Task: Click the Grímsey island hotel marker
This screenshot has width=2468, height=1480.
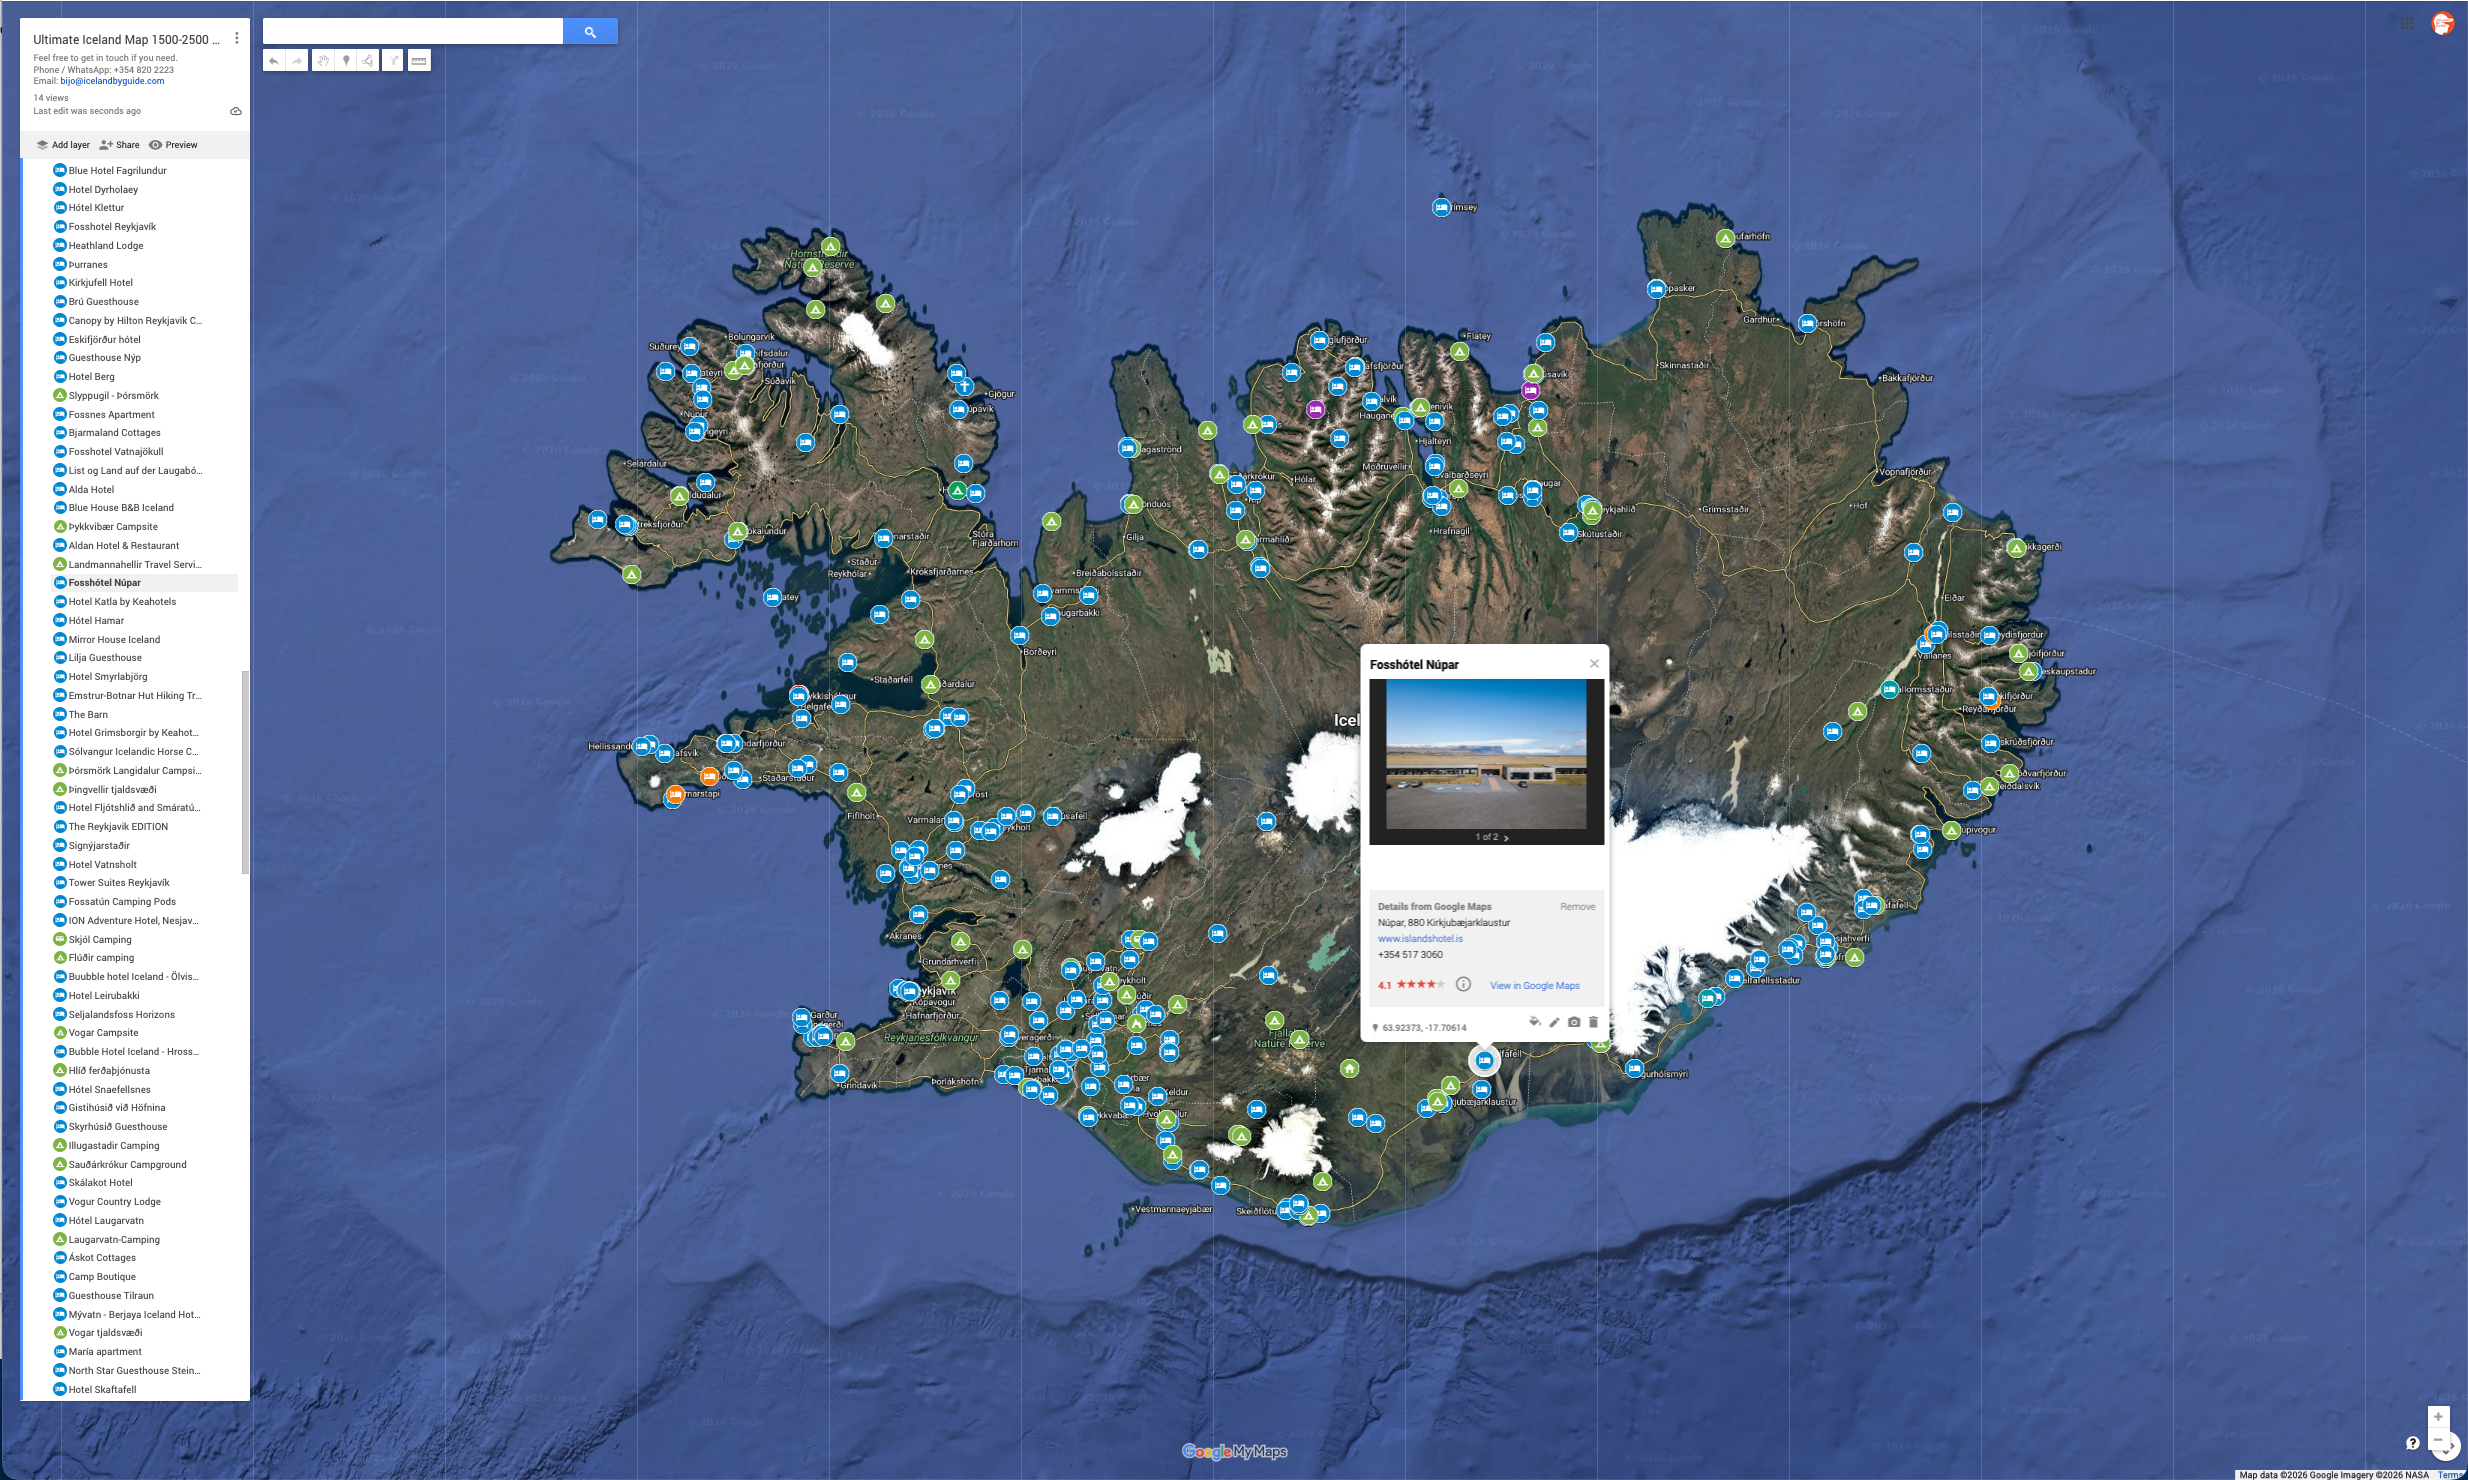Action: pyautogui.click(x=1441, y=207)
